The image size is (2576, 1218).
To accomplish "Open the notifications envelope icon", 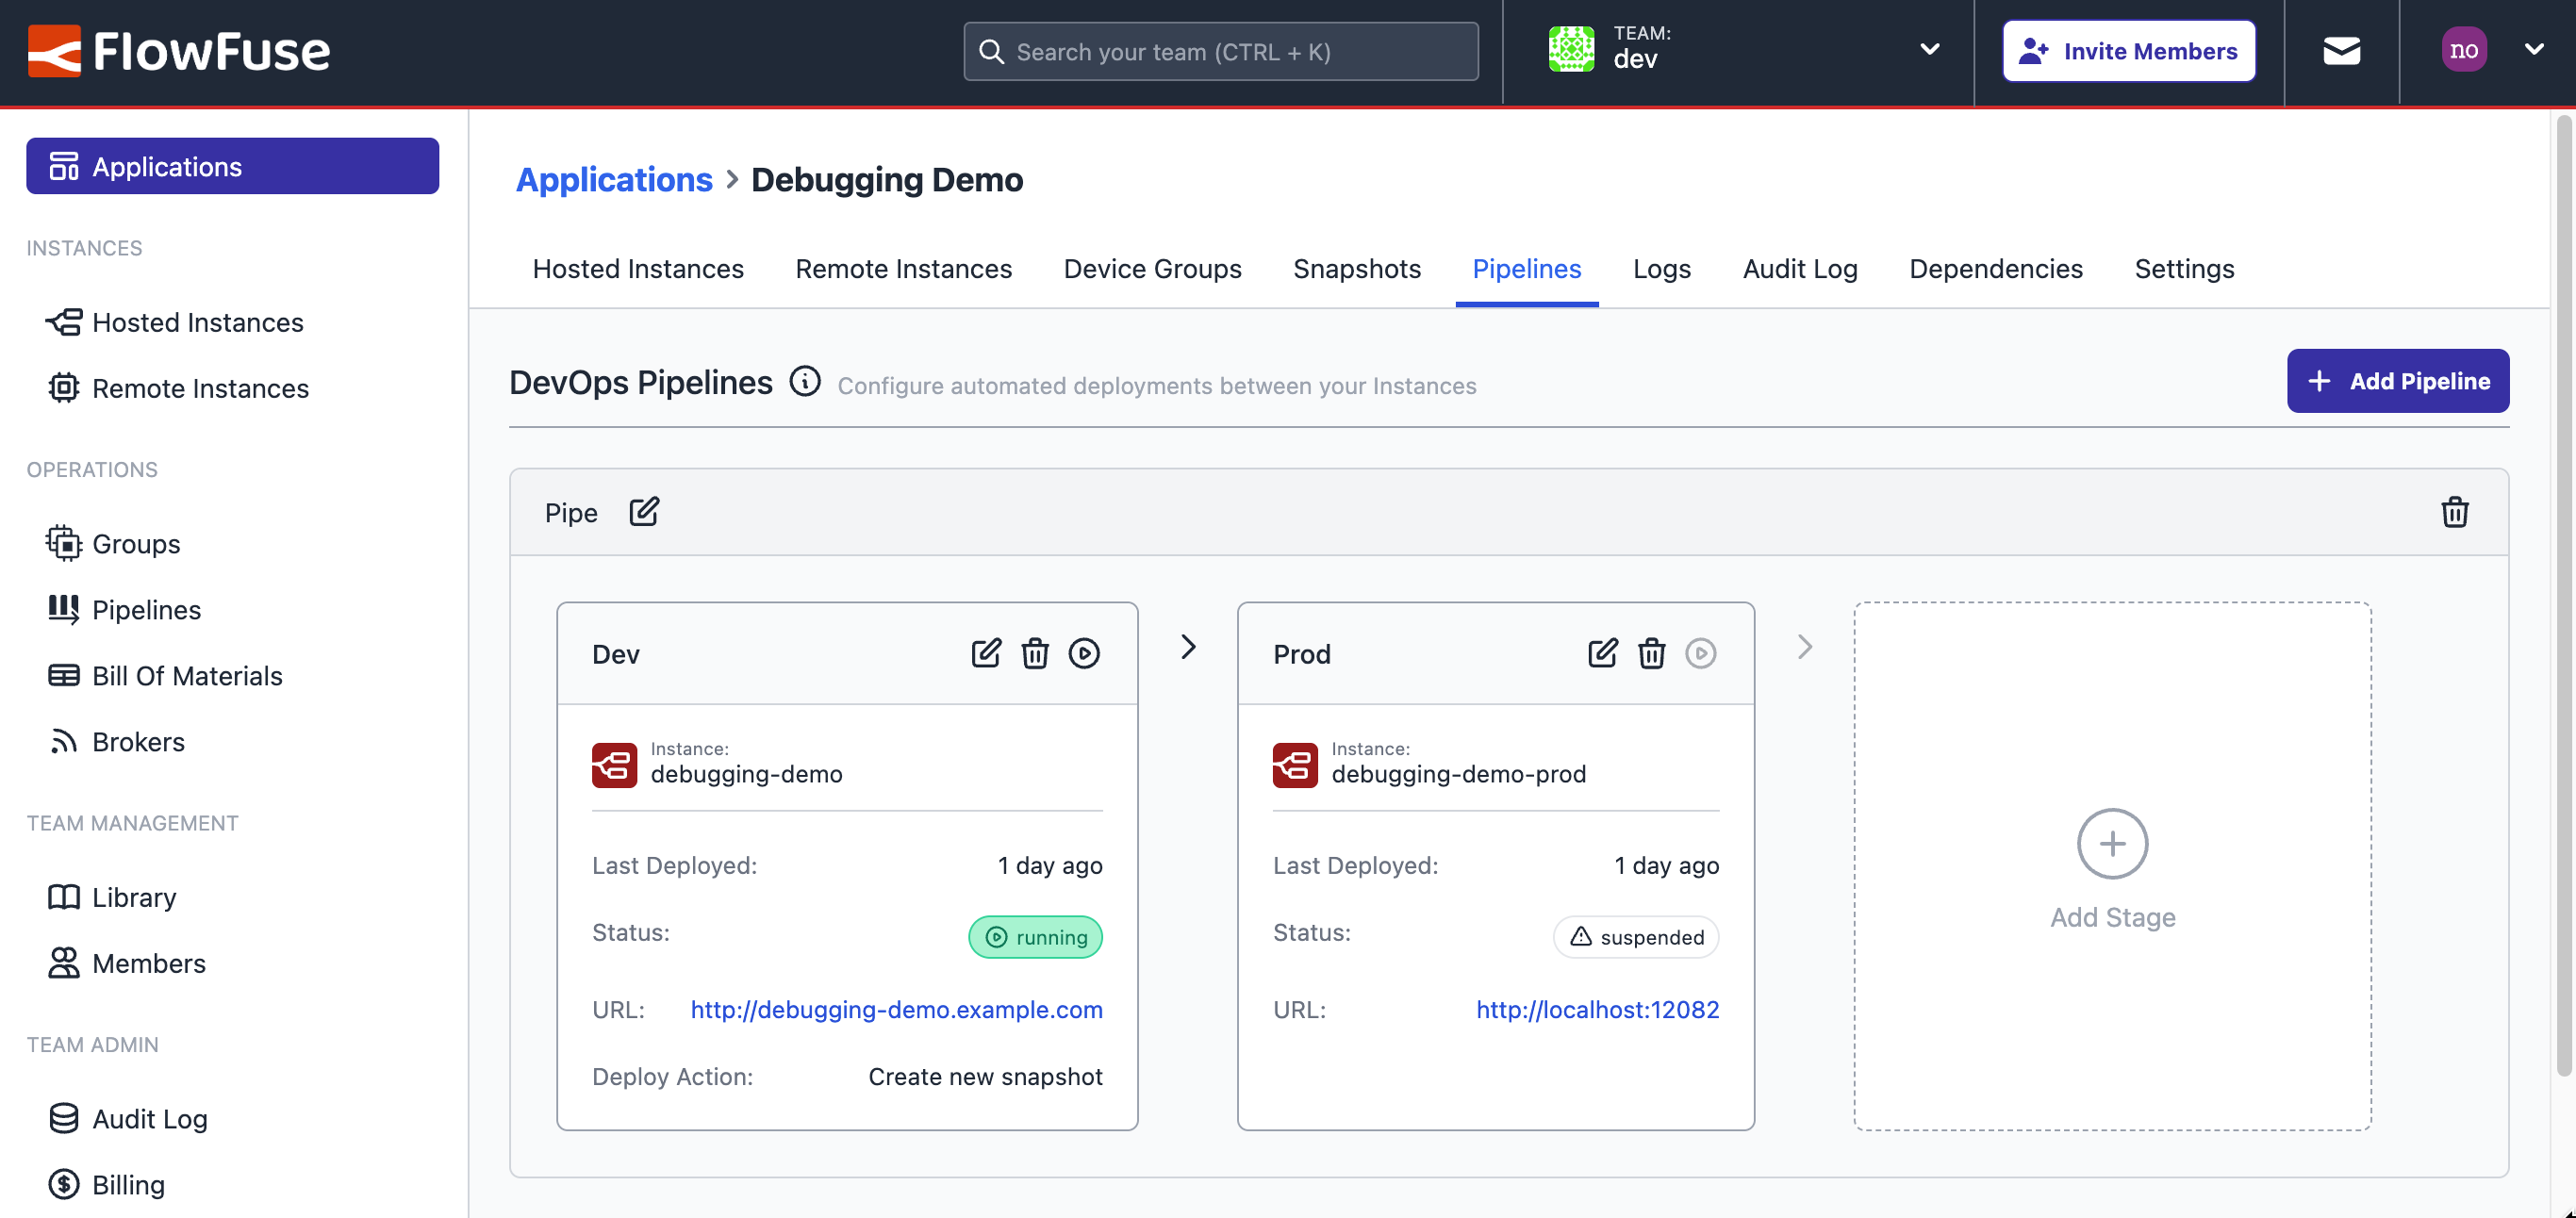I will tap(2341, 51).
